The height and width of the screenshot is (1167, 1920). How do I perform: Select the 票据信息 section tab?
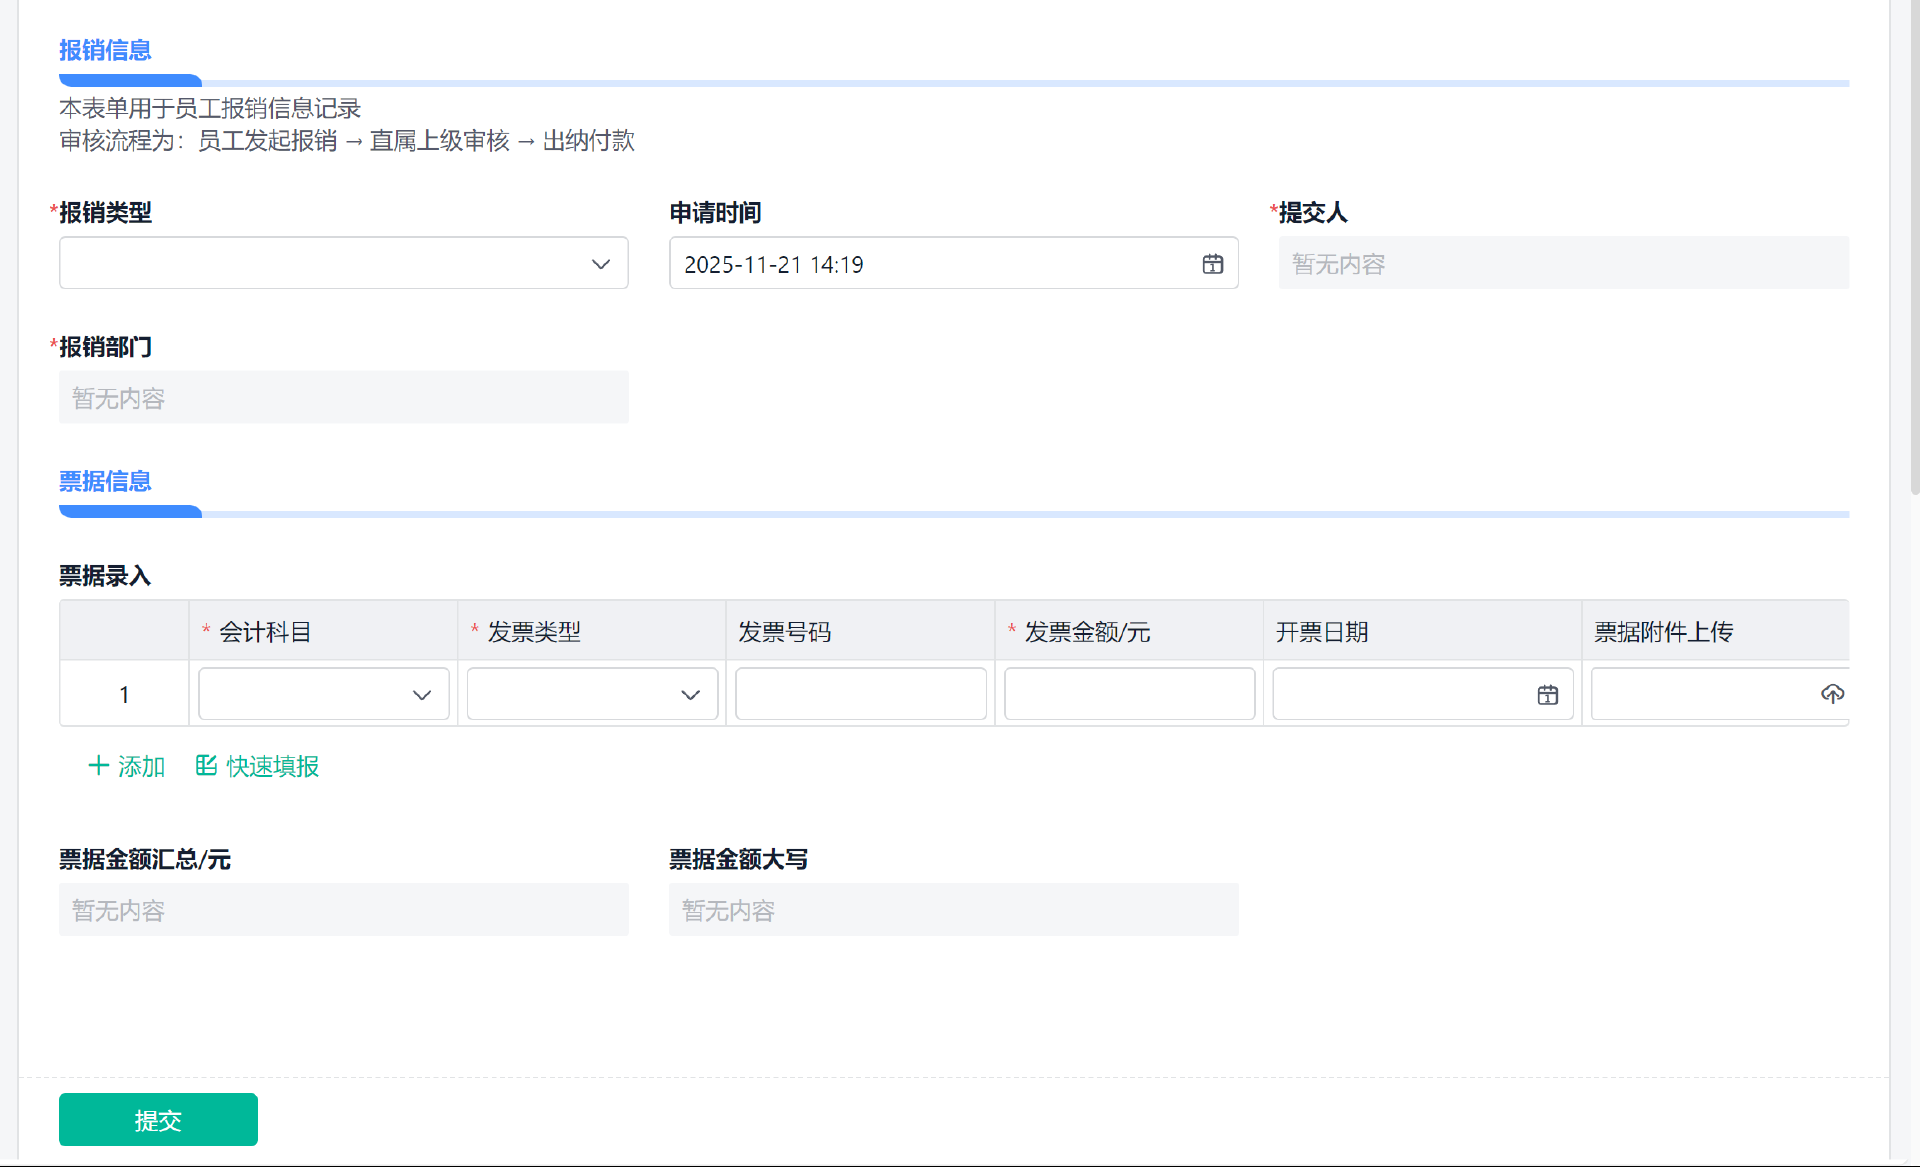(105, 481)
